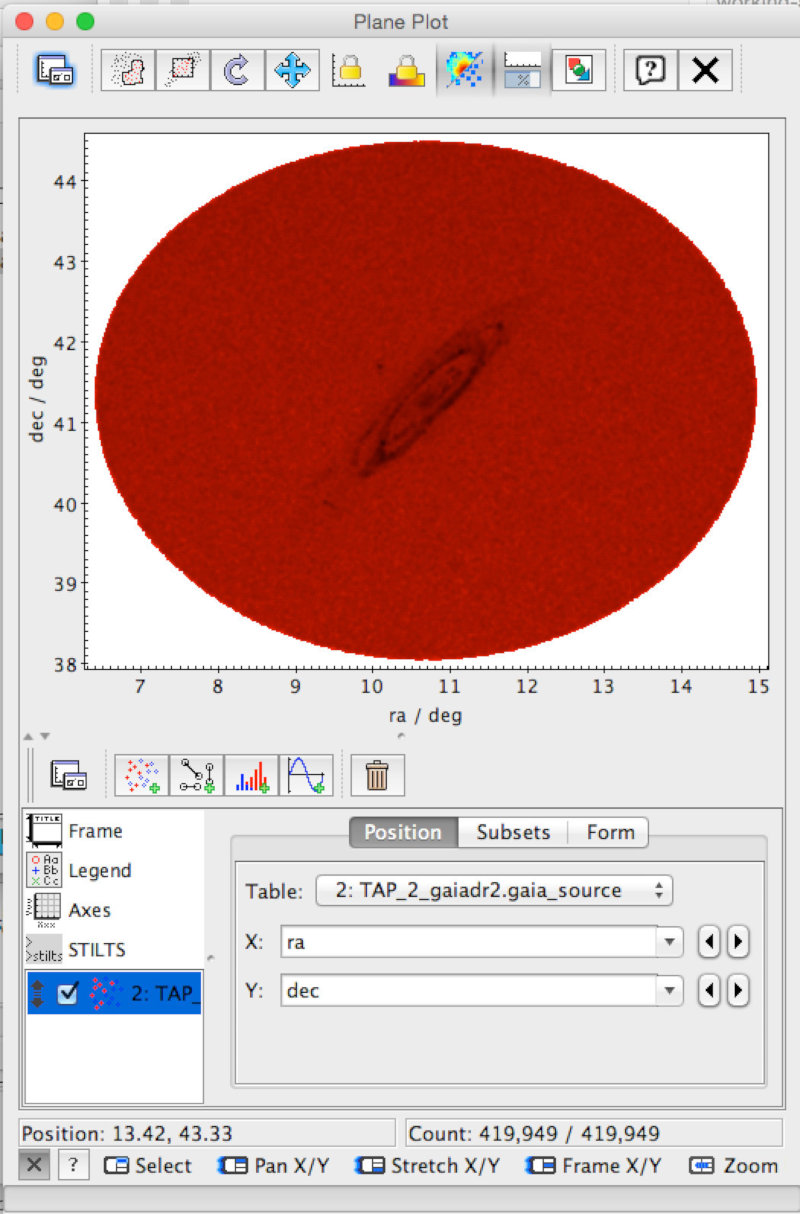The height and width of the screenshot is (1214, 800).
Task: Open the export plot image icon
Action: [x=578, y=69]
